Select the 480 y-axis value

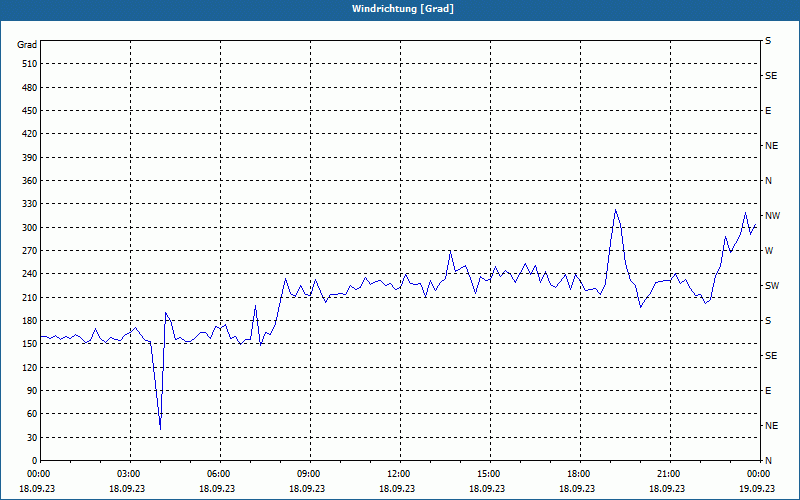[30, 87]
